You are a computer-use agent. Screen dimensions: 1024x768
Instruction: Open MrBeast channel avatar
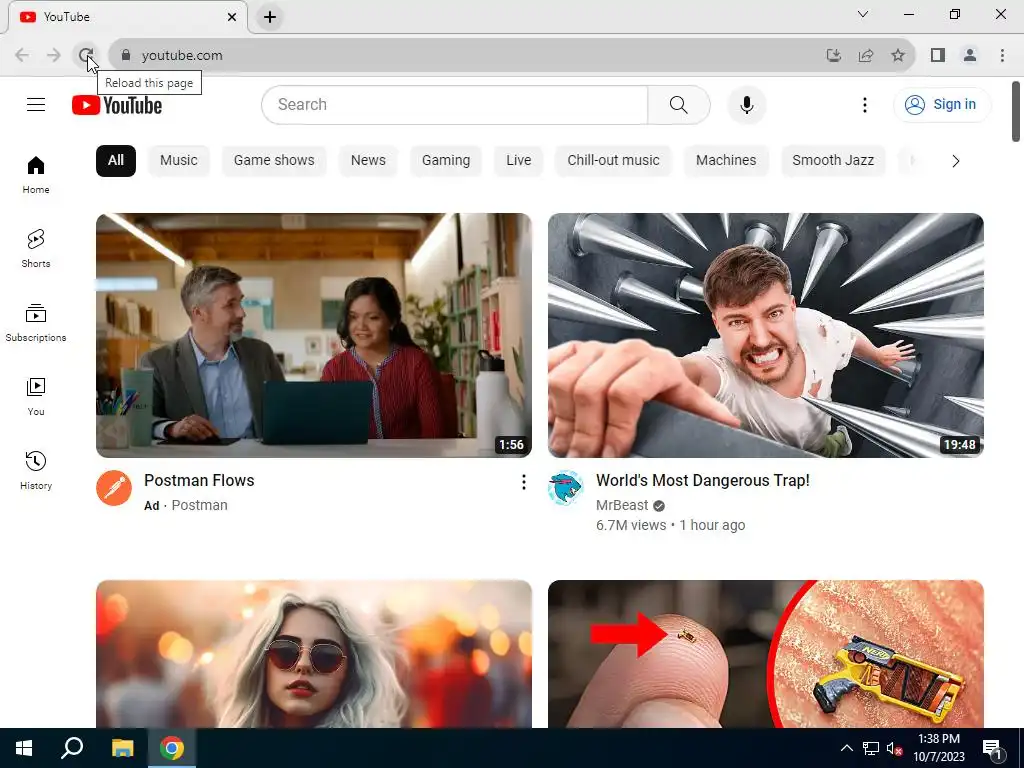(566, 488)
